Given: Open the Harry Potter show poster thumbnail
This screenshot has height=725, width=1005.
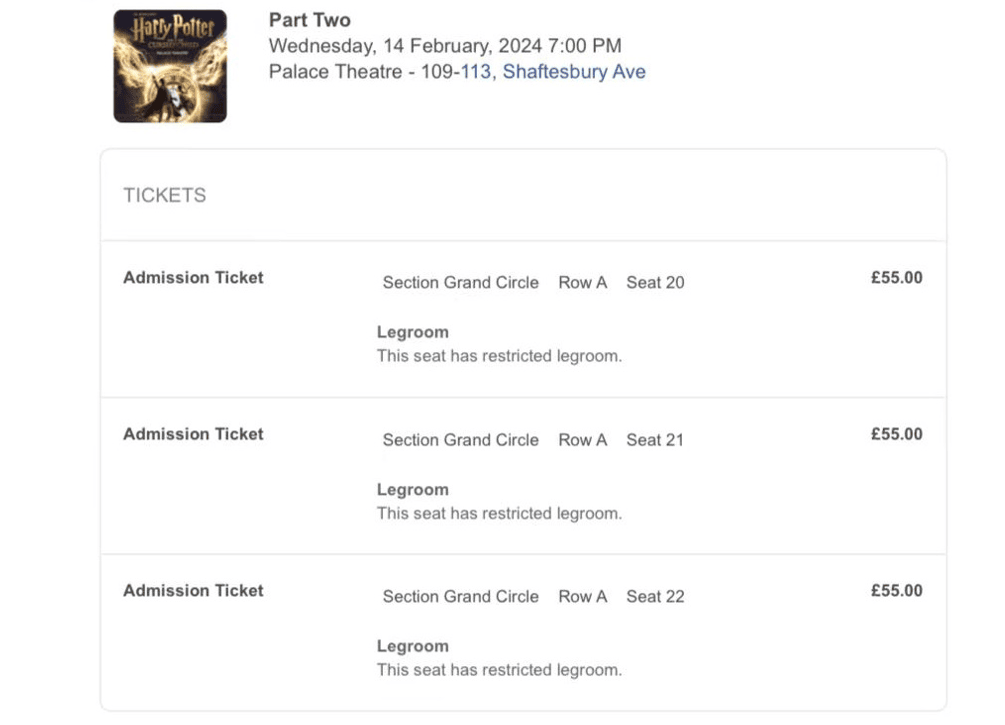Looking at the screenshot, I should [170, 66].
